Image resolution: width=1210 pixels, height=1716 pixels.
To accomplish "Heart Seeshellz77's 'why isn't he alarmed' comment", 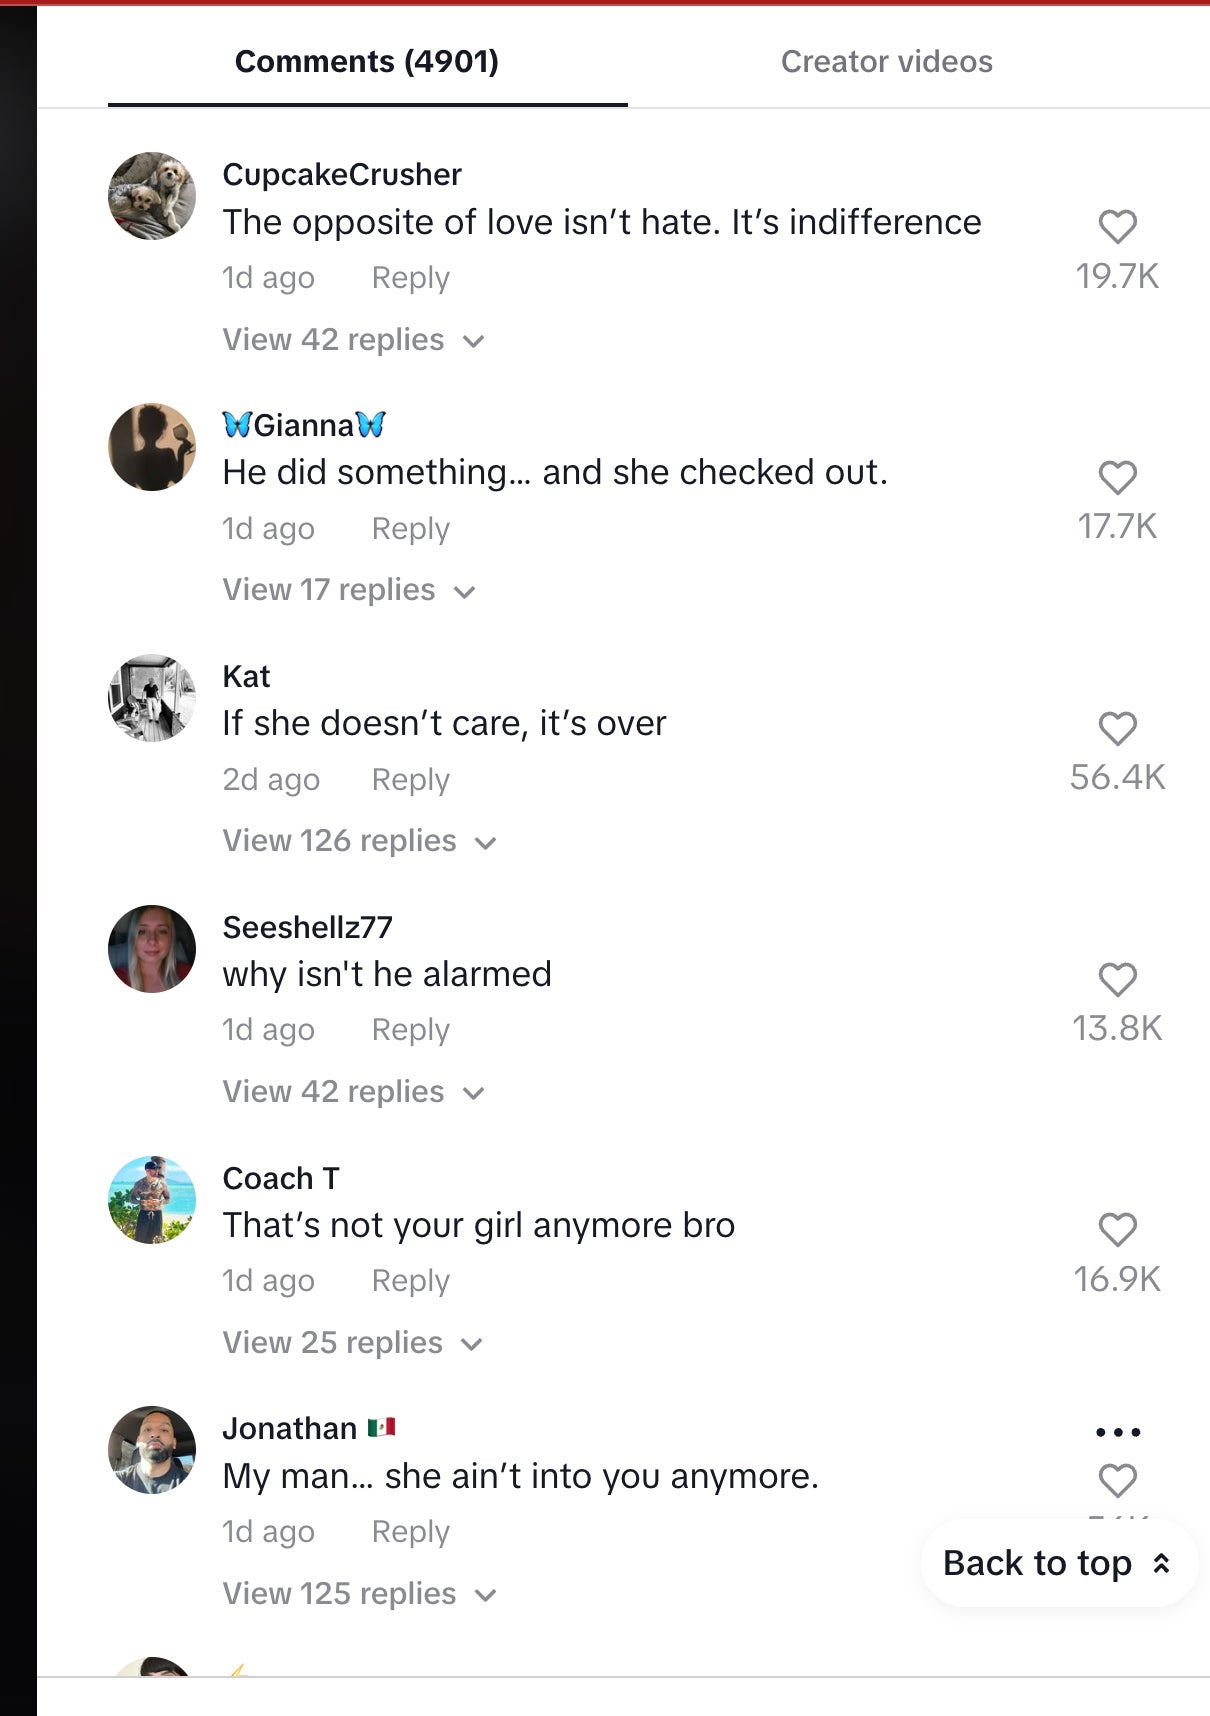I will coord(1117,980).
